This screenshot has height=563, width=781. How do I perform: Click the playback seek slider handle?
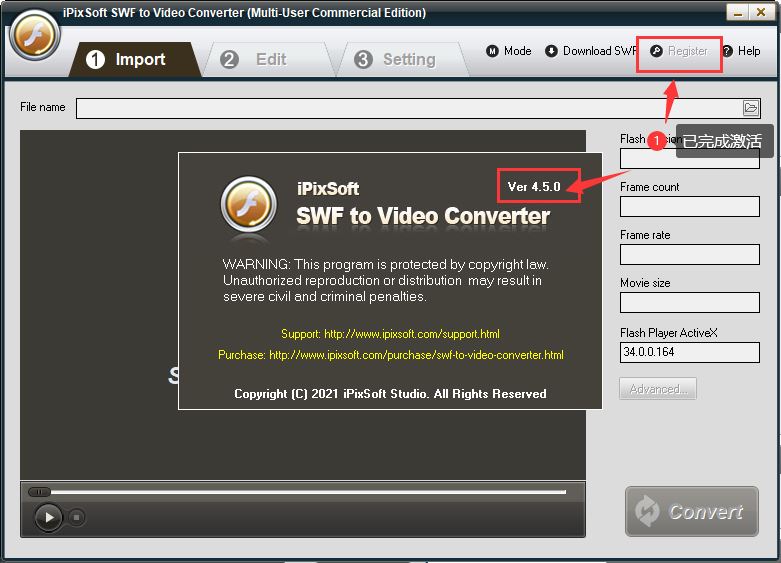click(39, 492)
